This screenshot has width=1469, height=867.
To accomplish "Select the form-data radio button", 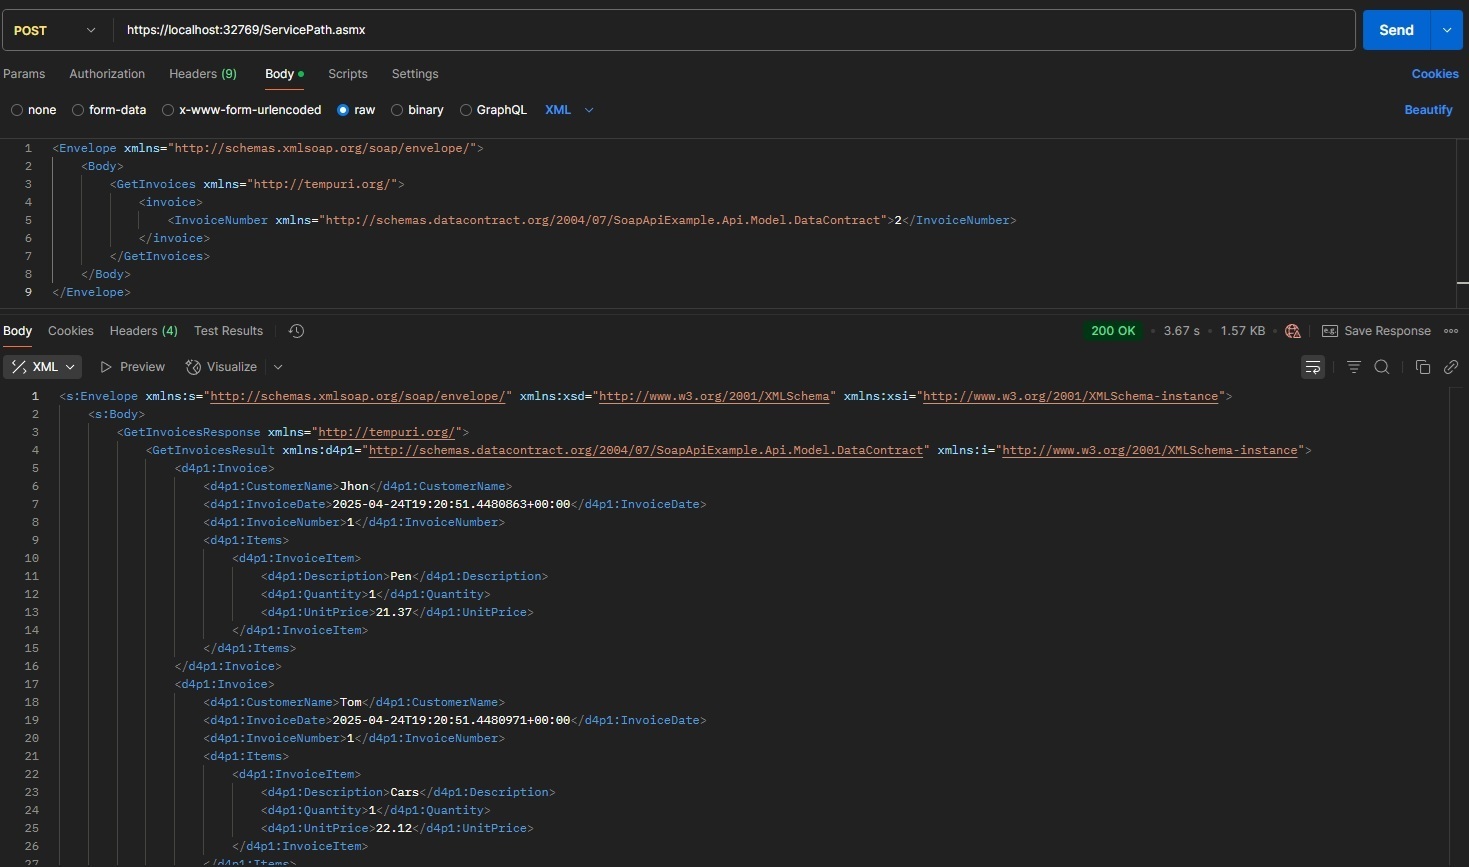I will (x=78, y=110).
